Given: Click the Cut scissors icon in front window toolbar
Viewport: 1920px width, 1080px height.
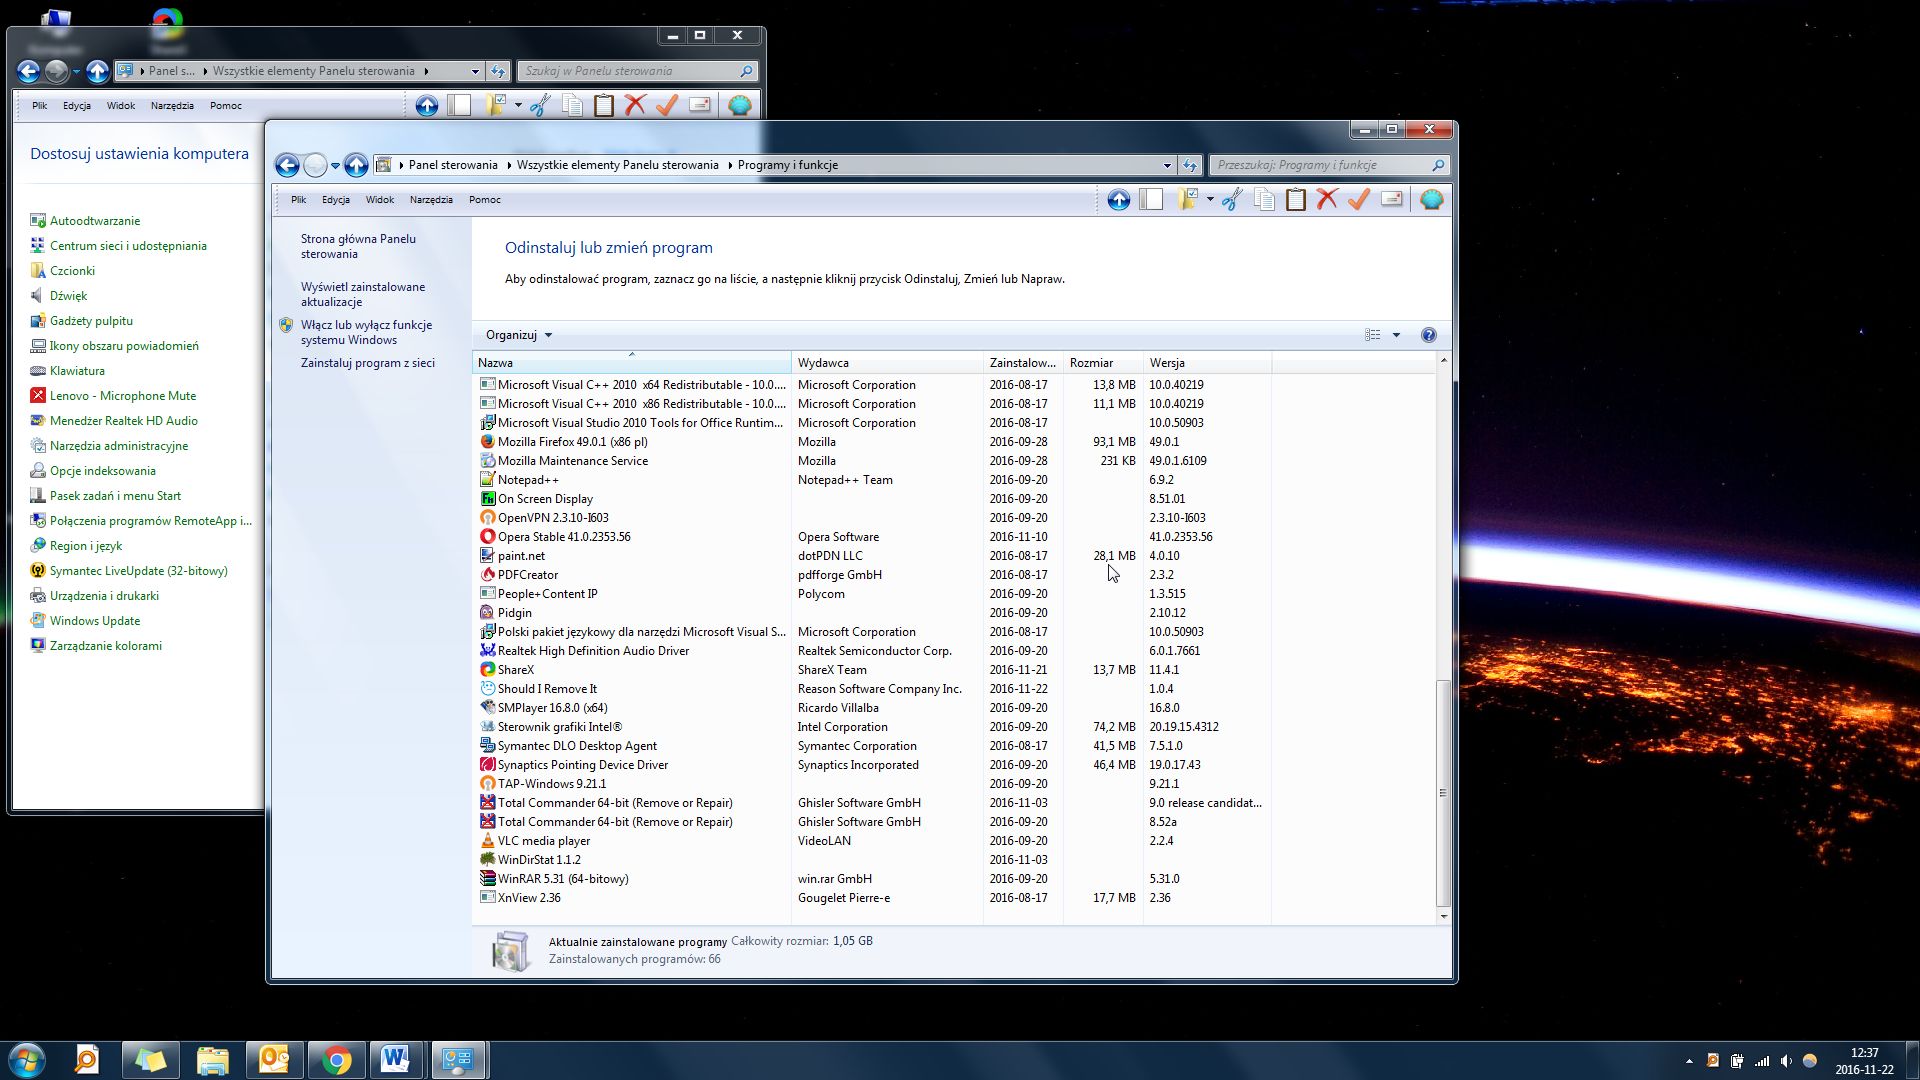Looking at the screenshot, I should point(1233,200).
